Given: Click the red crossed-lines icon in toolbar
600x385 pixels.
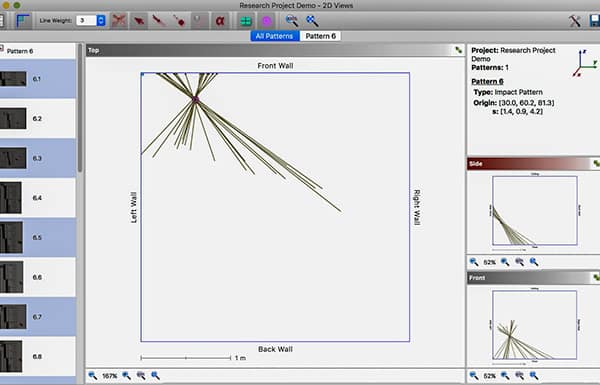Looking at the screenshot, I should coord(119,20).
